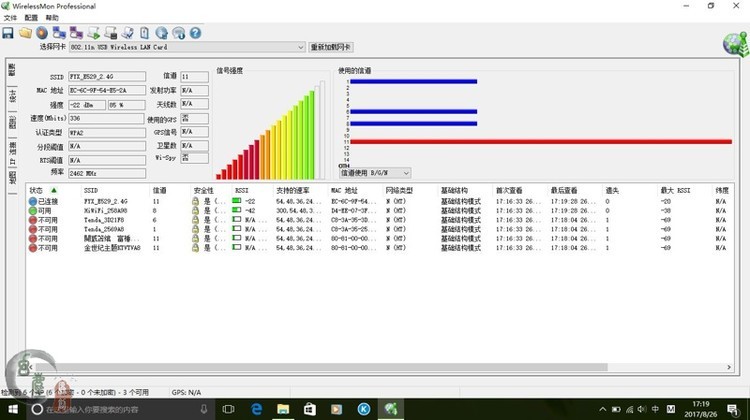Open Windows Start menu
Viewport: 750px width, 420px height.
(x=13, y=409)
